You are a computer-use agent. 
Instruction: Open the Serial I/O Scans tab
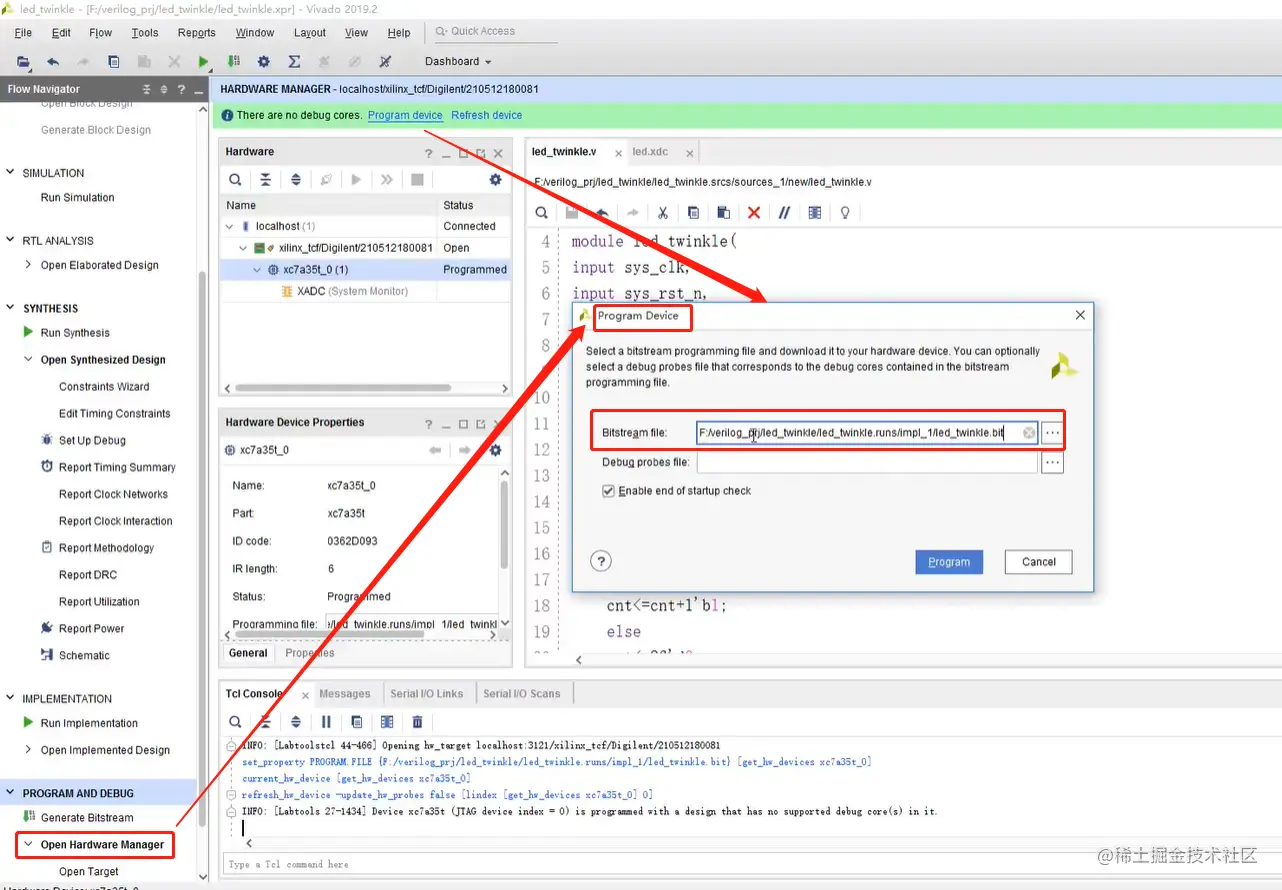522,694
